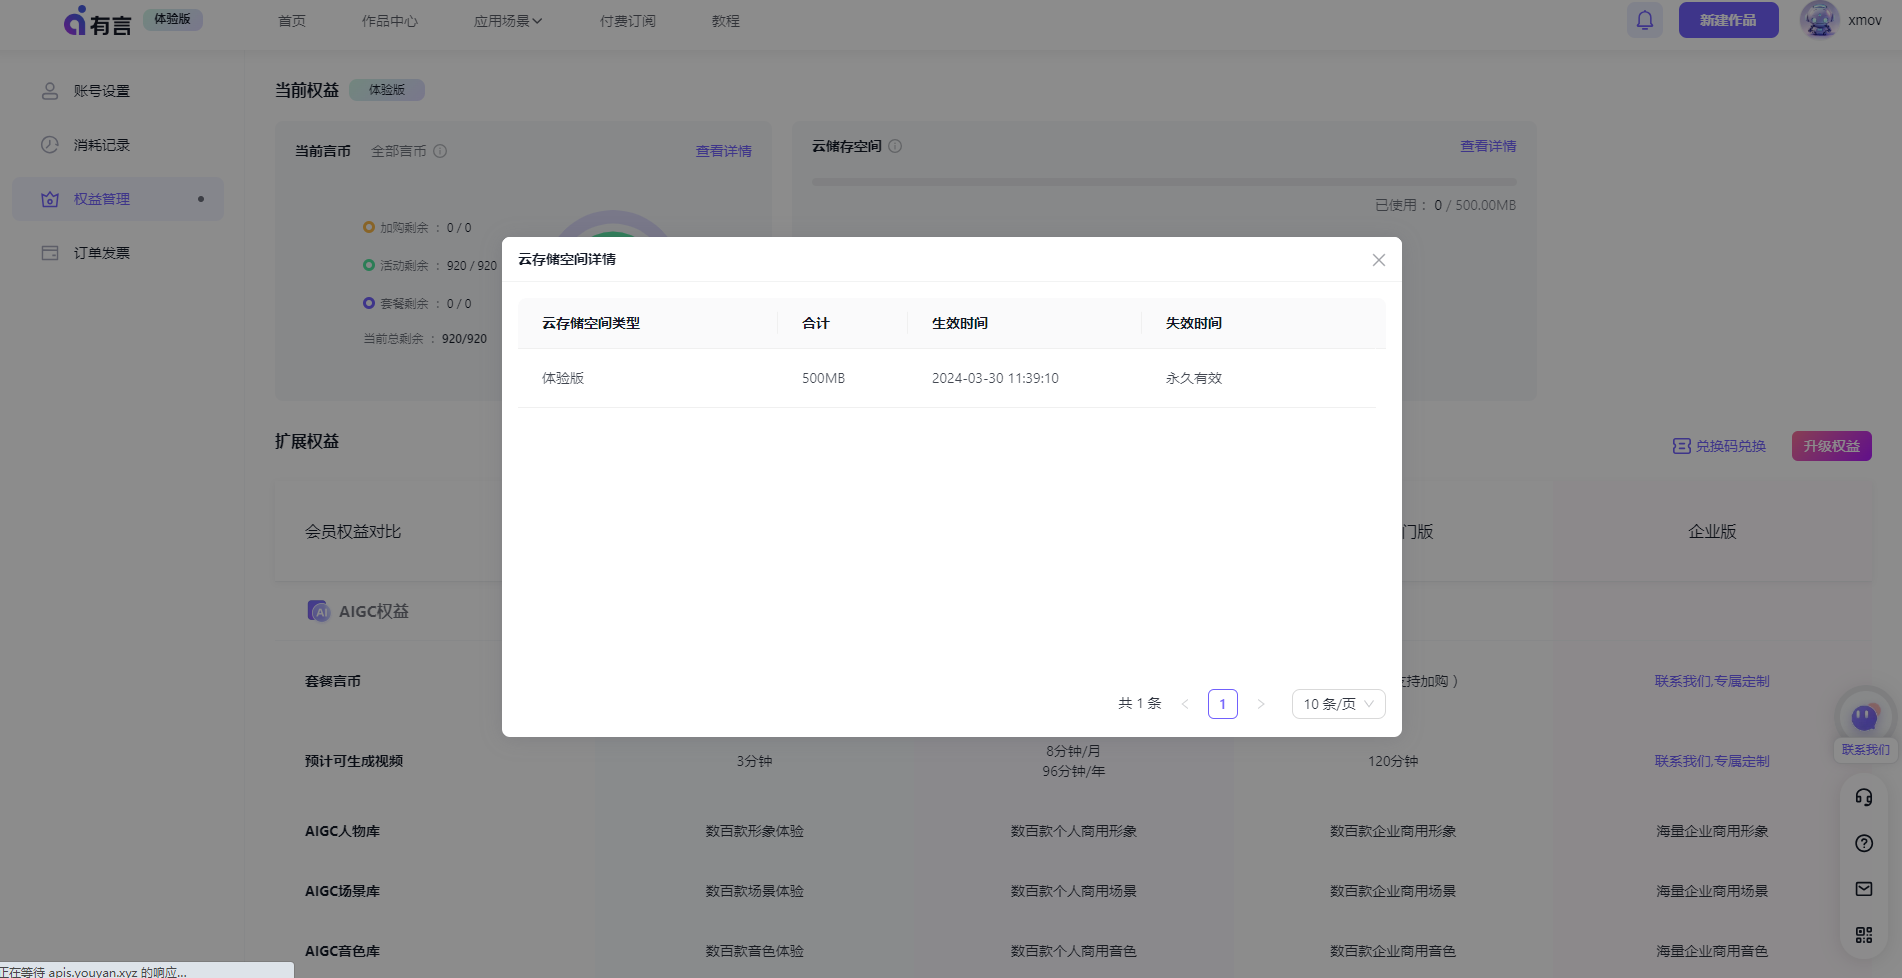Image resolution: width=1902 pixels, height=978 pixels.
Task: Click the 兑换码兑换 ticket icon
Action: tap(1682, 446)
